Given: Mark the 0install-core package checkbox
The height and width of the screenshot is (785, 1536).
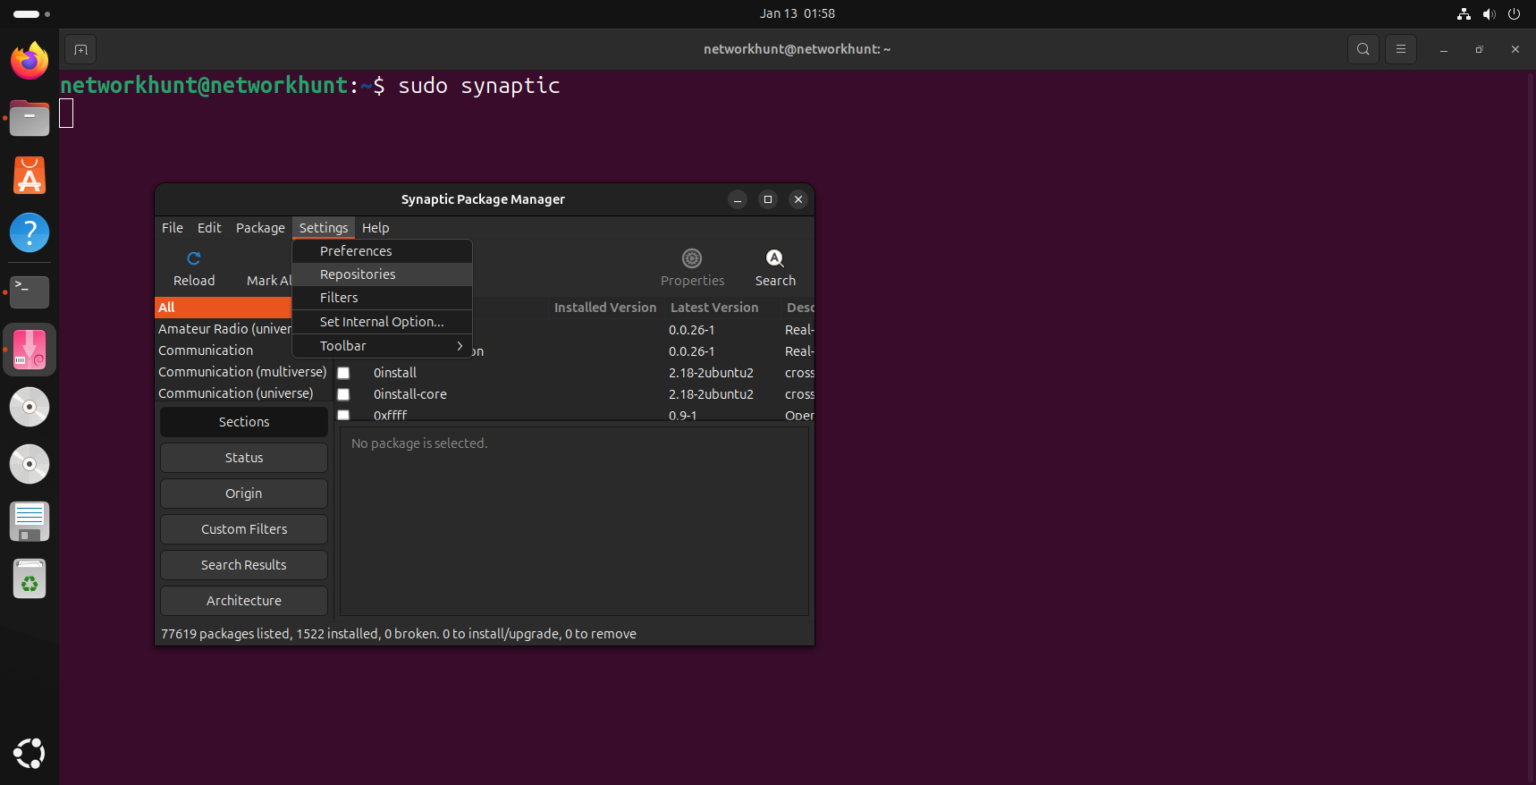Looking at the screenshot, I should [x=343, y=394].
